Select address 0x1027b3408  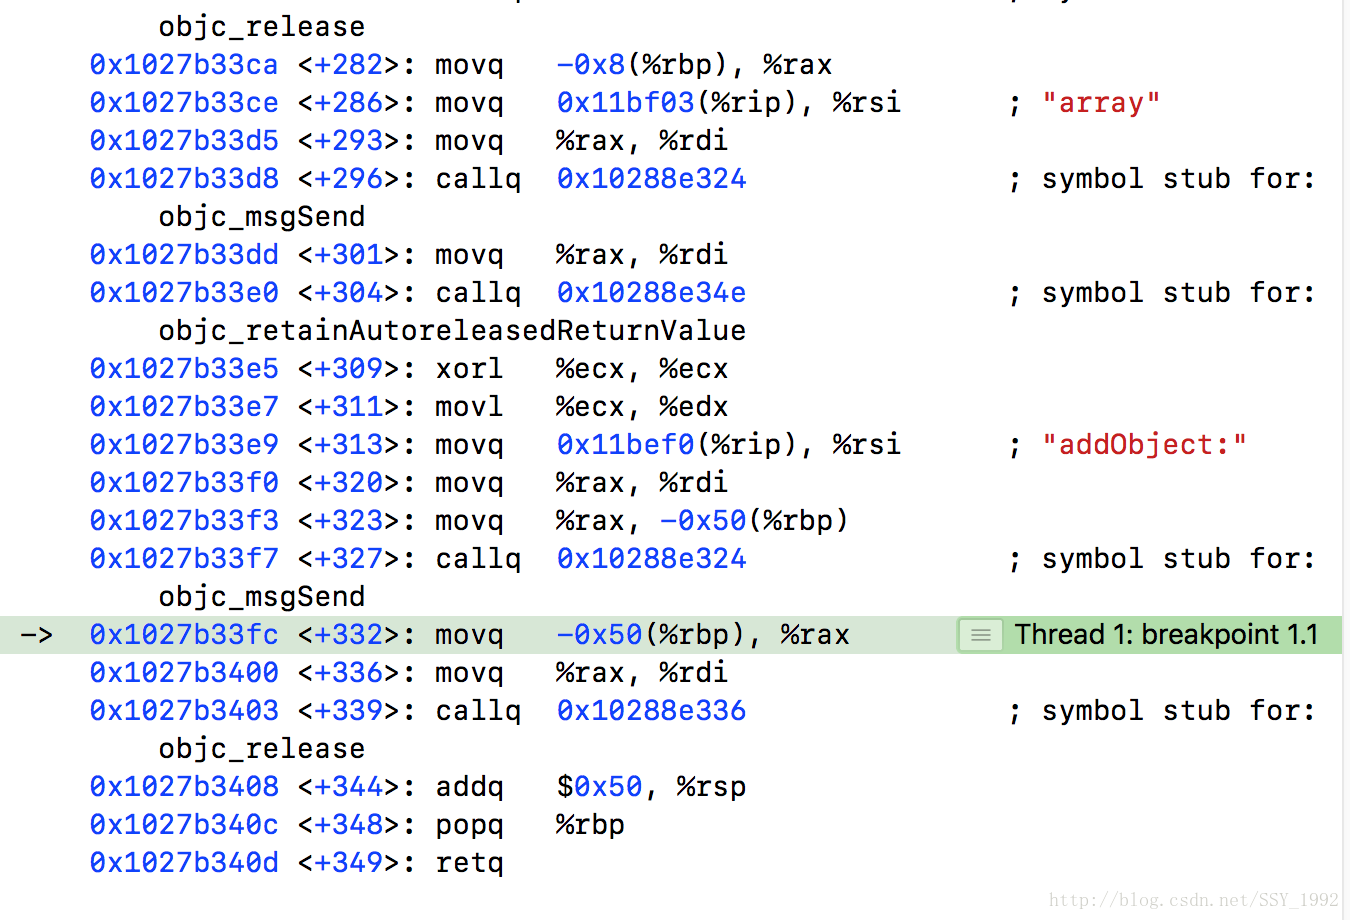[184, 787]
